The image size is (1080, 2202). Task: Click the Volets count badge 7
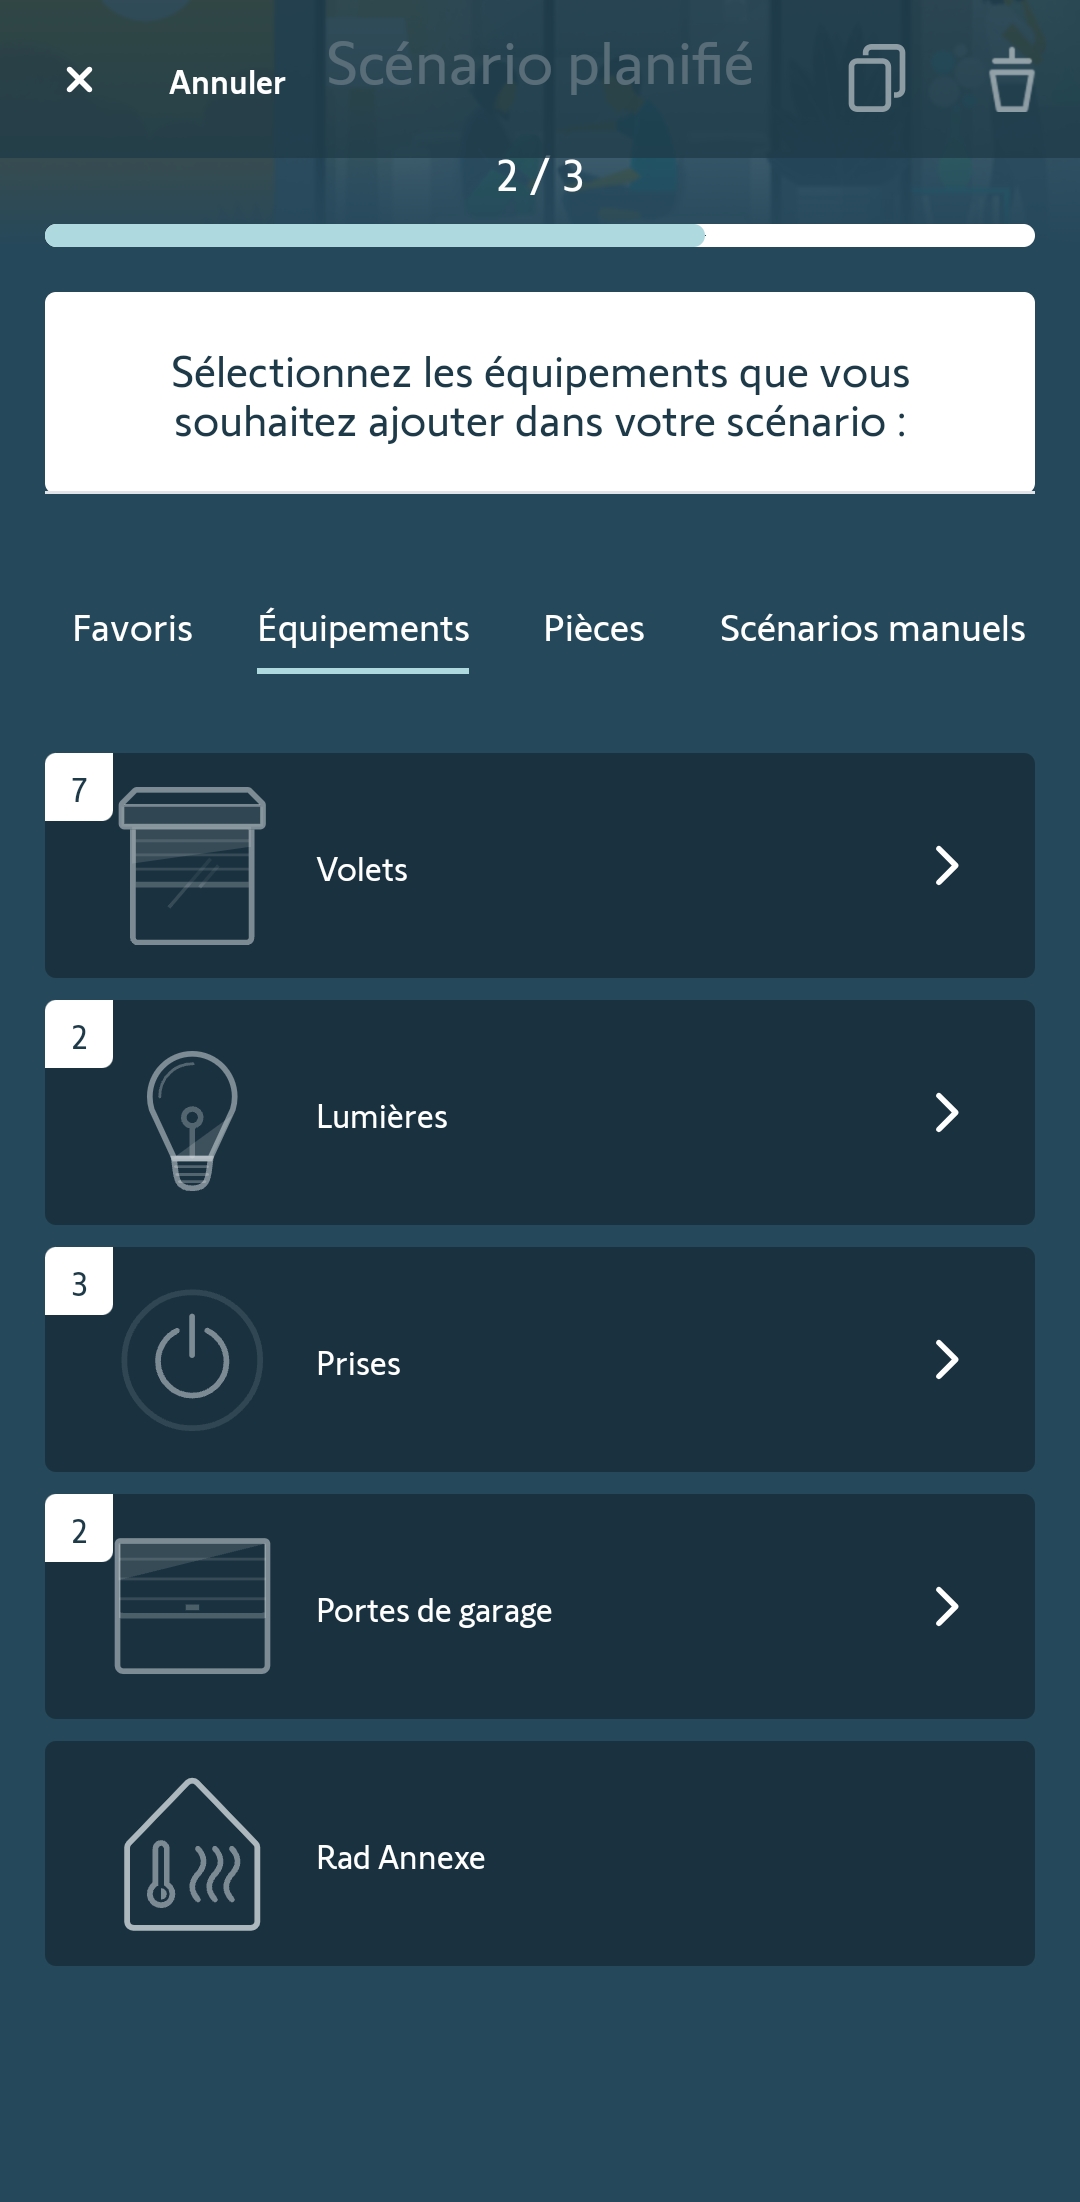tap(79, 789)
